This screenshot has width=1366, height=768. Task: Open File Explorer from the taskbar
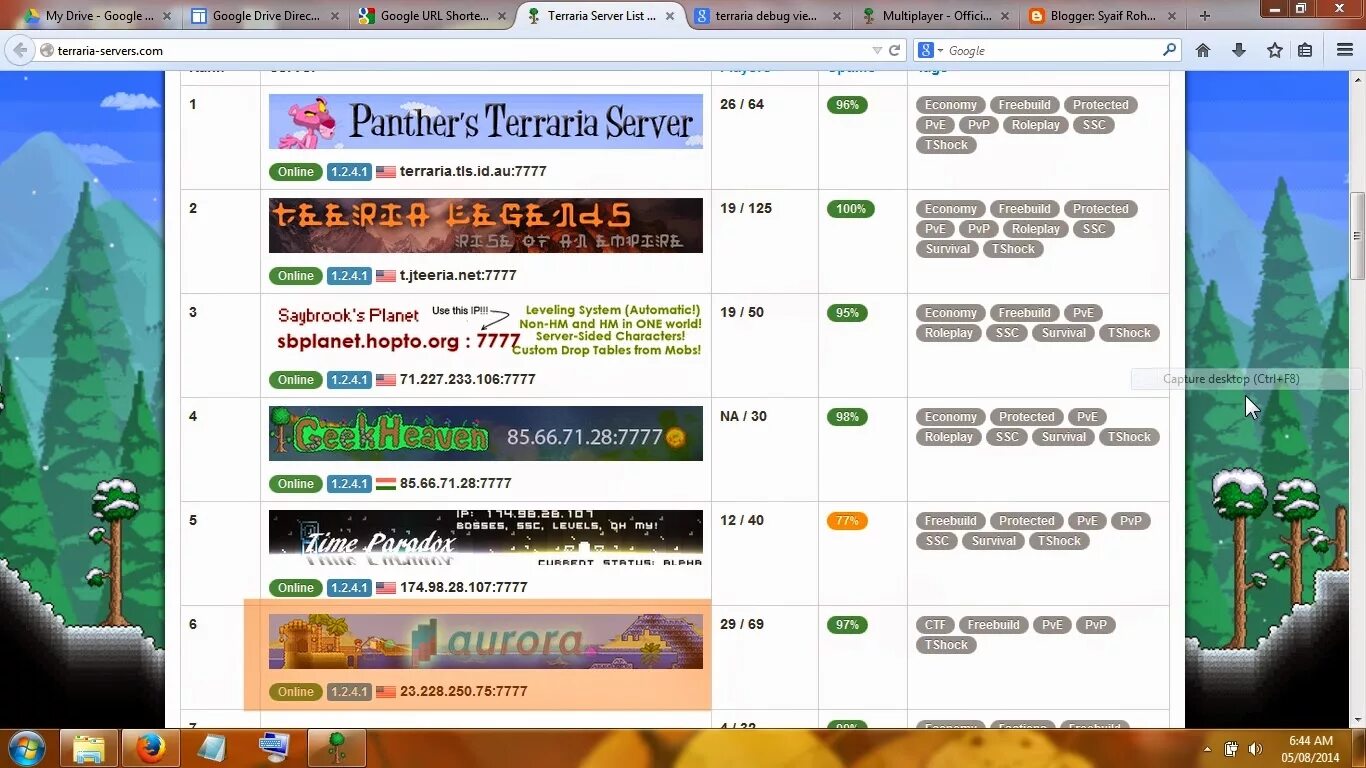pyautogui.click(x=89, y=747)
